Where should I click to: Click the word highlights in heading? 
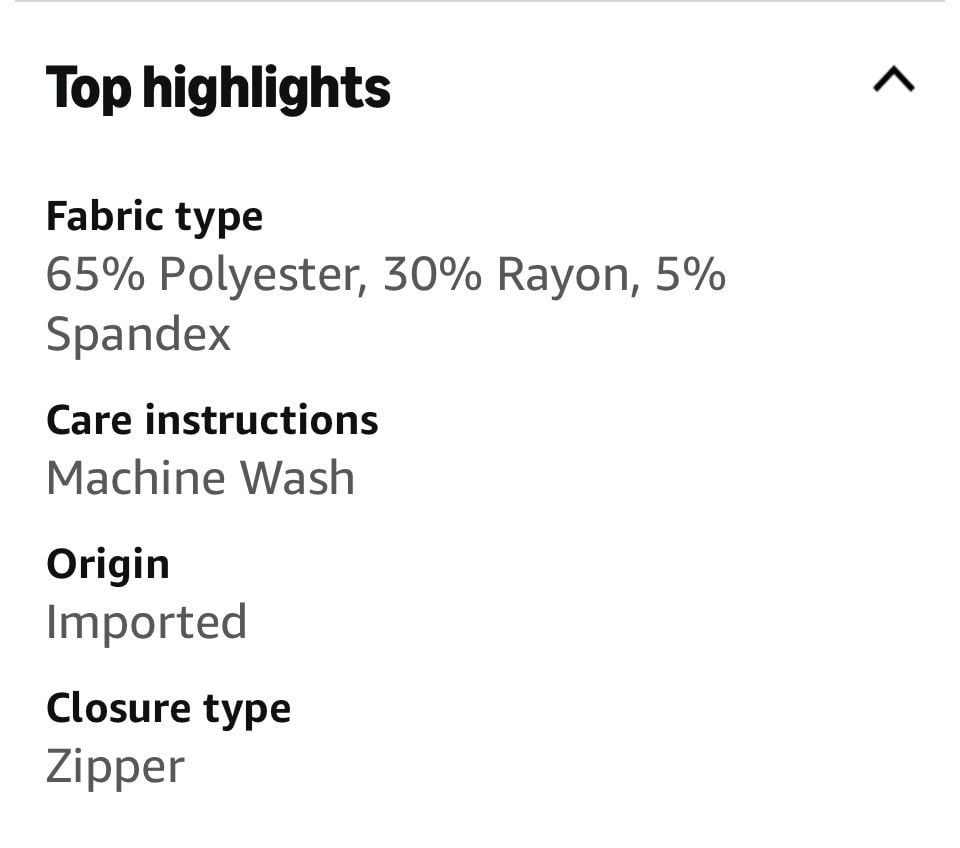(266, 89)
